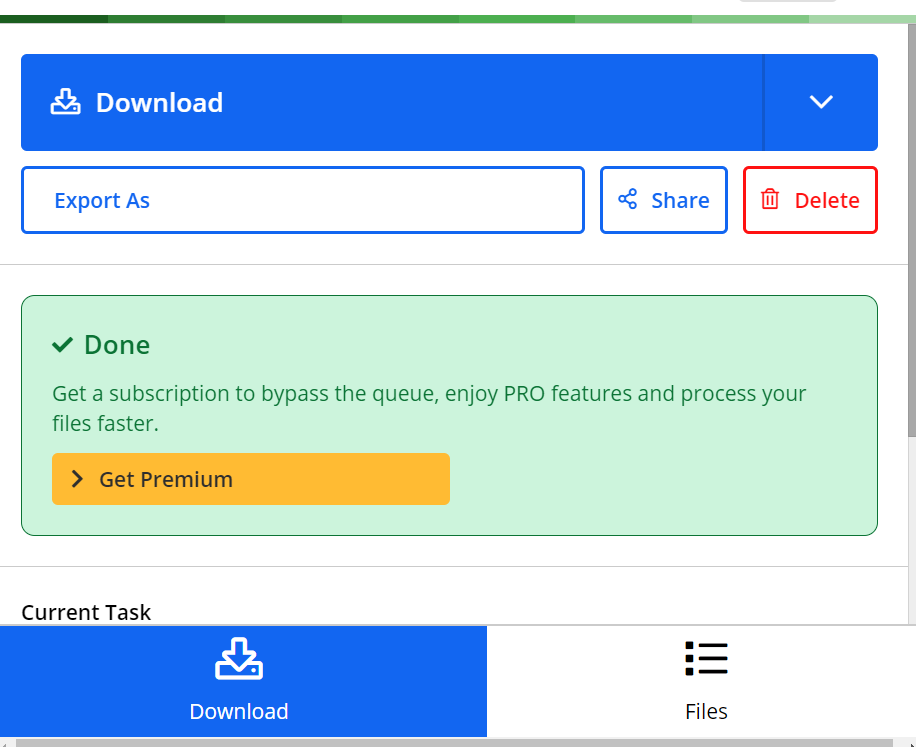Click the download icon in the bottom navigation bar
This screenshot has height=747, width=916.
pyautogui.click(x=239, y=659)
